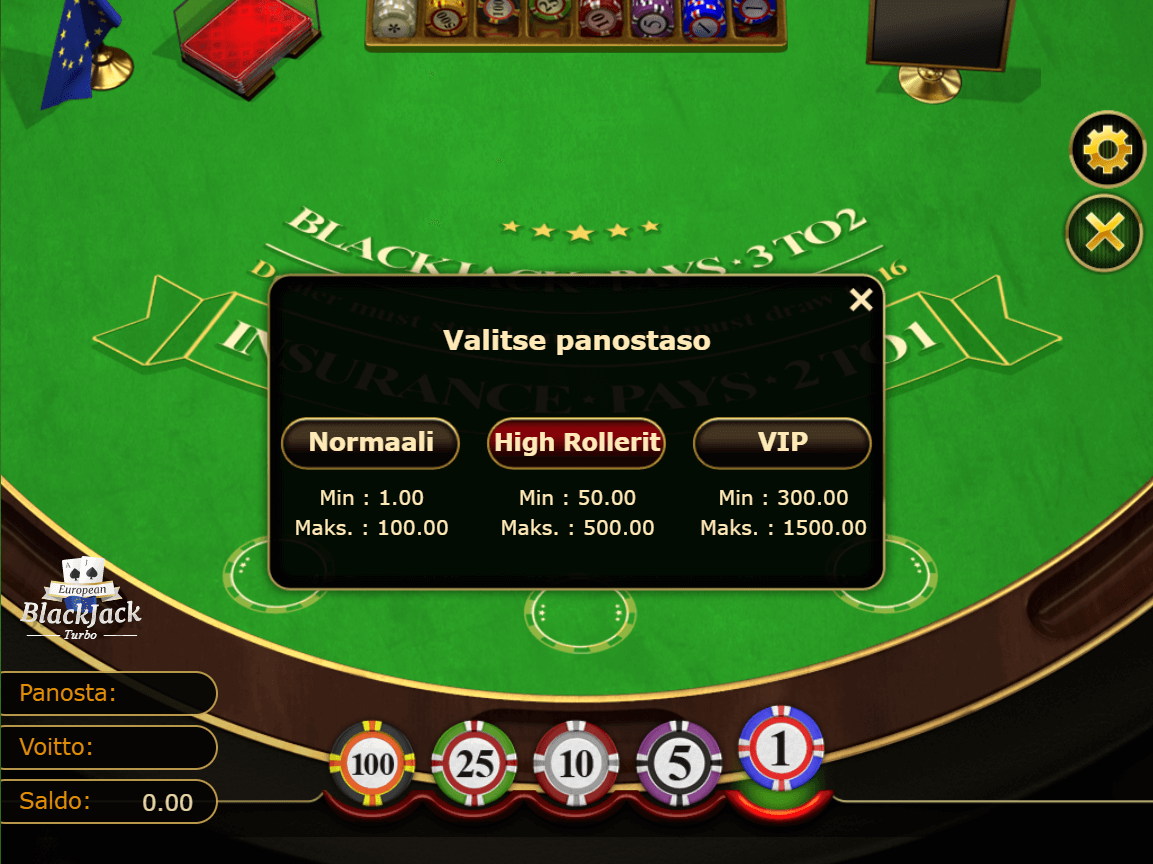Click the Panosta bet field
Viewport: 1153px width, 864px height.
108,693
